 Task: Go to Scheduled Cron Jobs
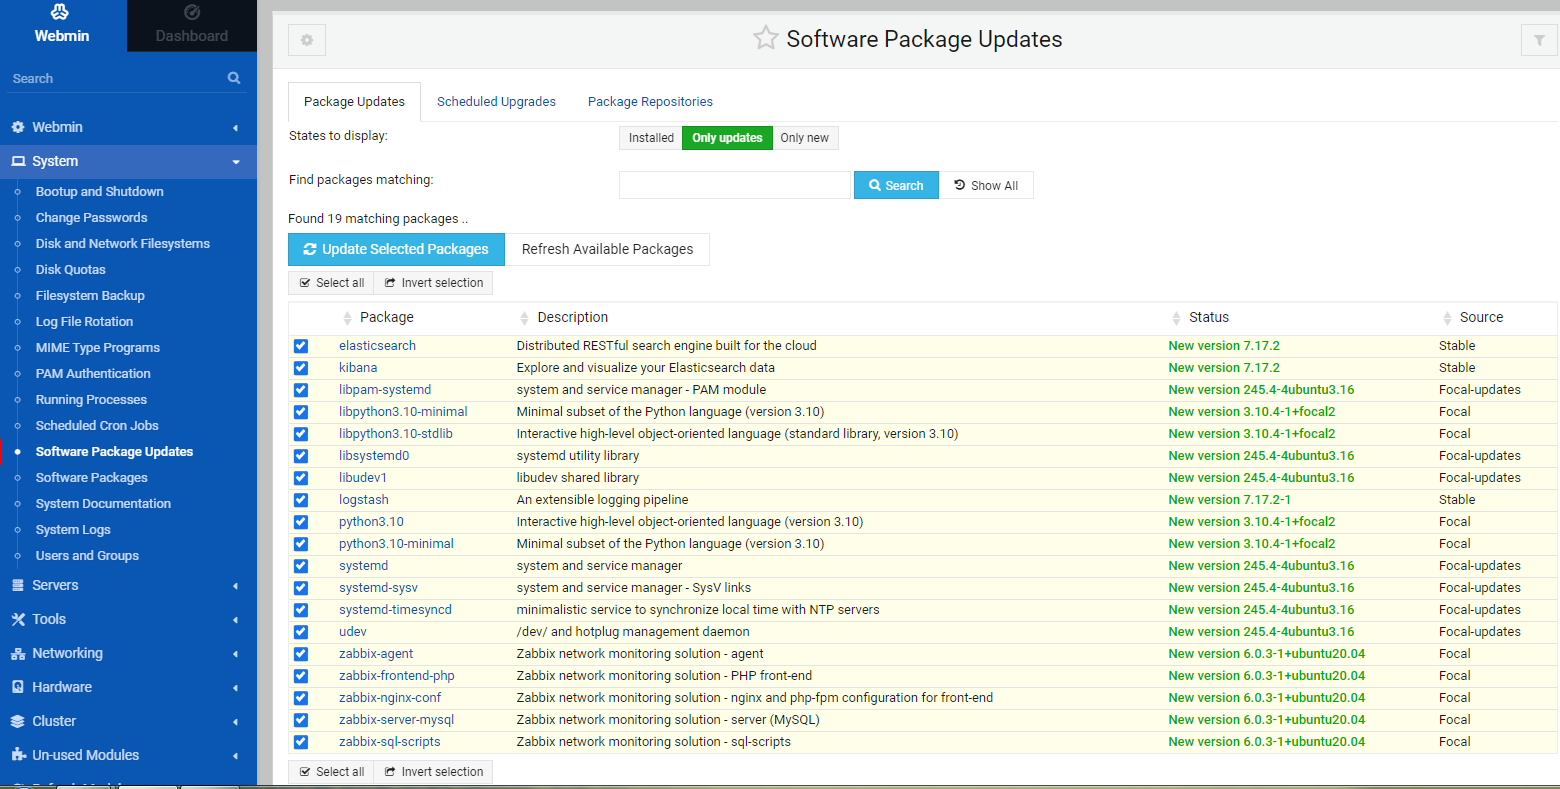pyautogui.click(x=97, y=425)
